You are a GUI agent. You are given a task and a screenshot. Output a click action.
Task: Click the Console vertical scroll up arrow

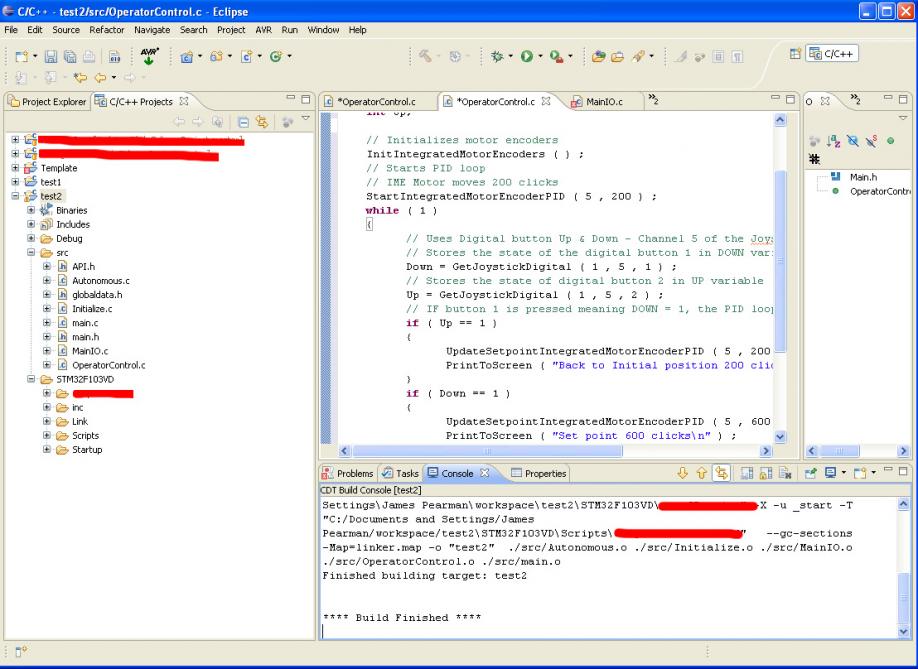(903, 504)
